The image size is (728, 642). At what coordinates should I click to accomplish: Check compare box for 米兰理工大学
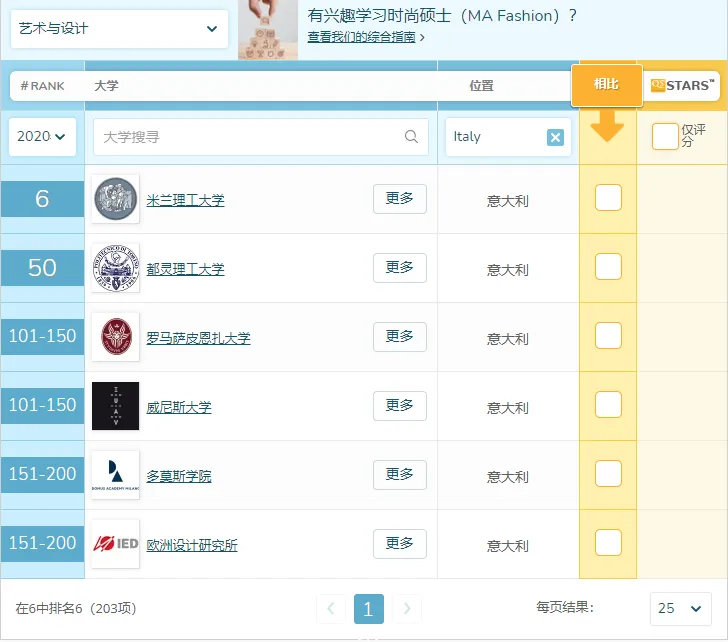pos(608,198)
